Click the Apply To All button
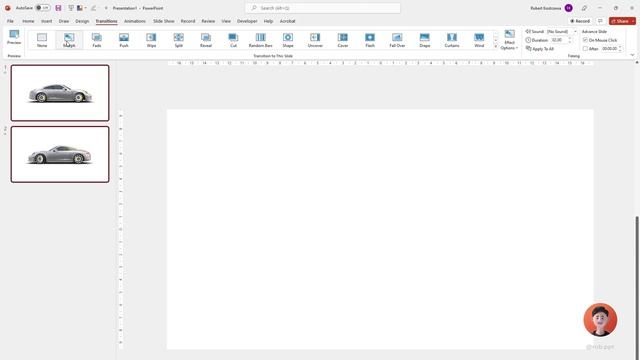 tap(540, 49)
